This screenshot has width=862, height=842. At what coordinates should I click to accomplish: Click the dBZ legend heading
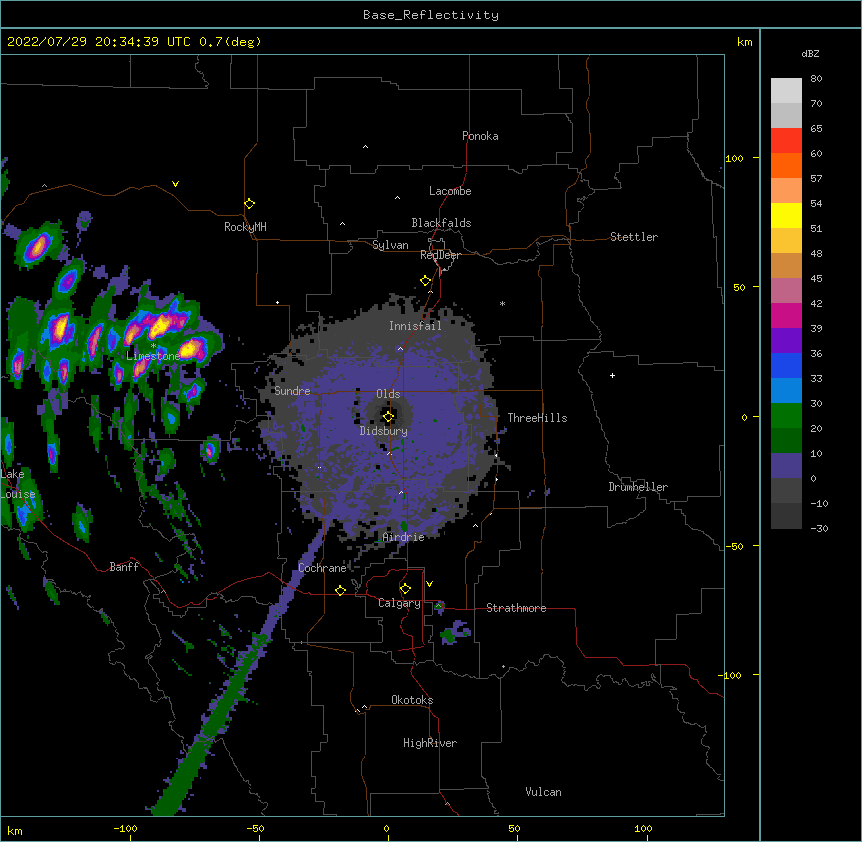[x=810, y=54]
